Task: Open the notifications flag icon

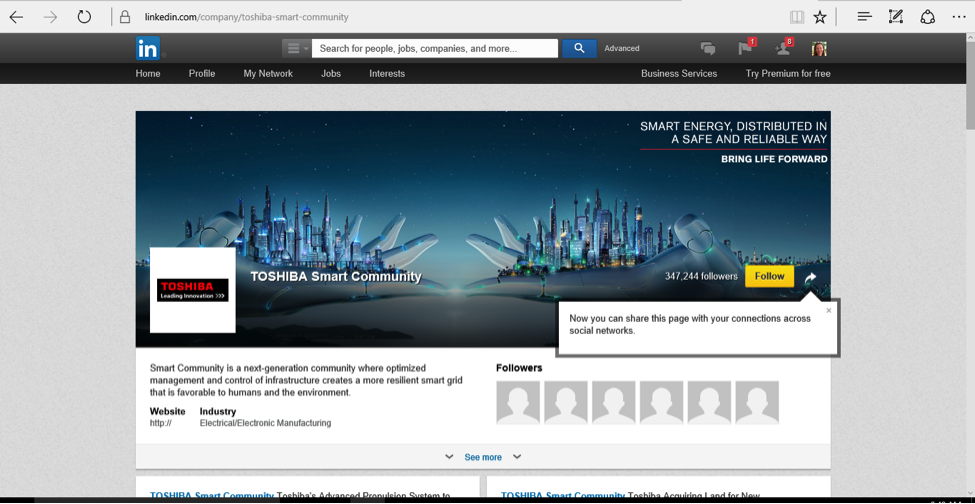Action: (x=745, y=48)
